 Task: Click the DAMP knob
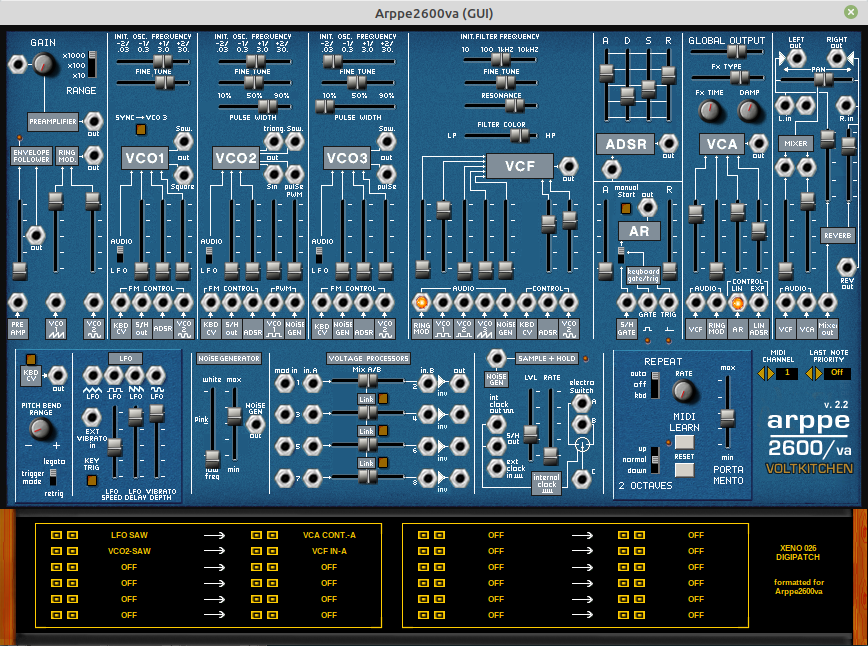pyautogui.click(x=748, y=111)
